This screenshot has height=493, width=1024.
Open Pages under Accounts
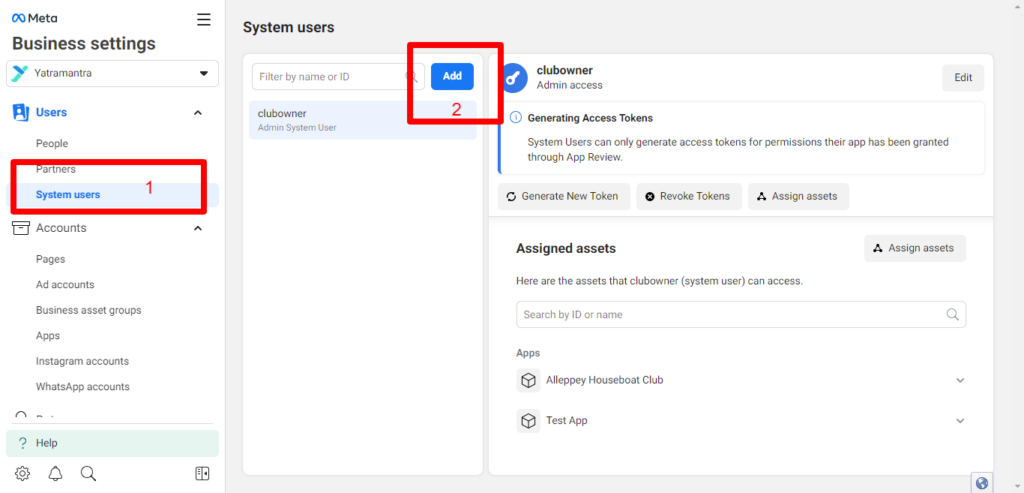[51, 259]
